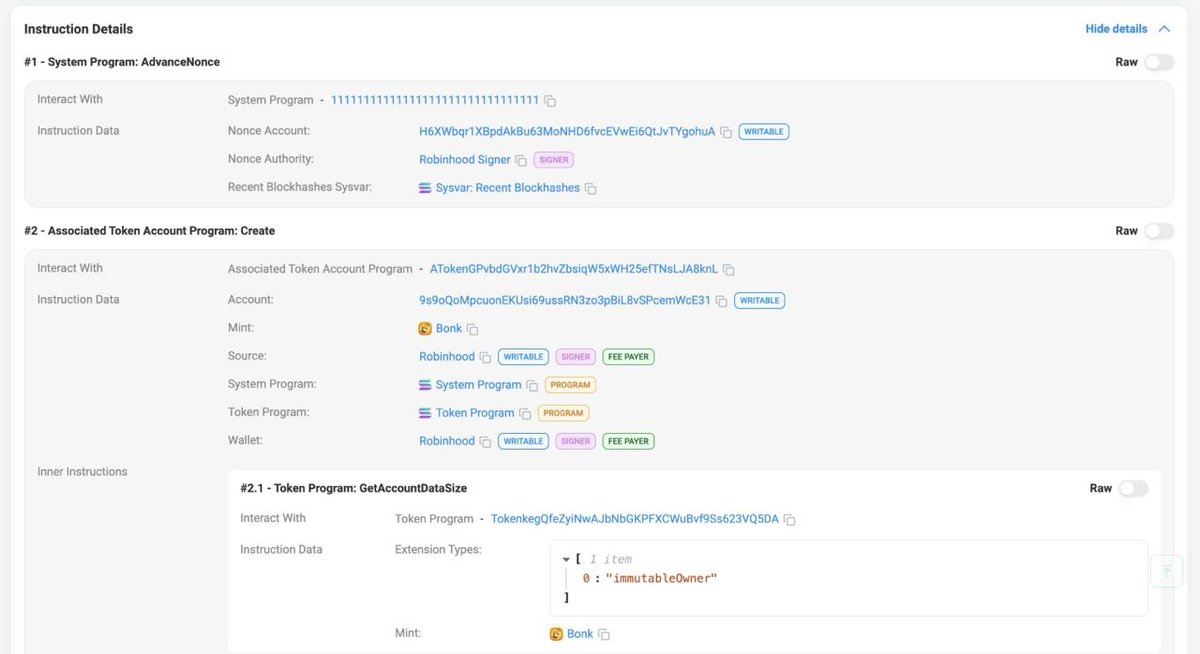Click the WRITABLE badge on Account row
This screenshot has height=654, width=1200.
coord(759,300)
